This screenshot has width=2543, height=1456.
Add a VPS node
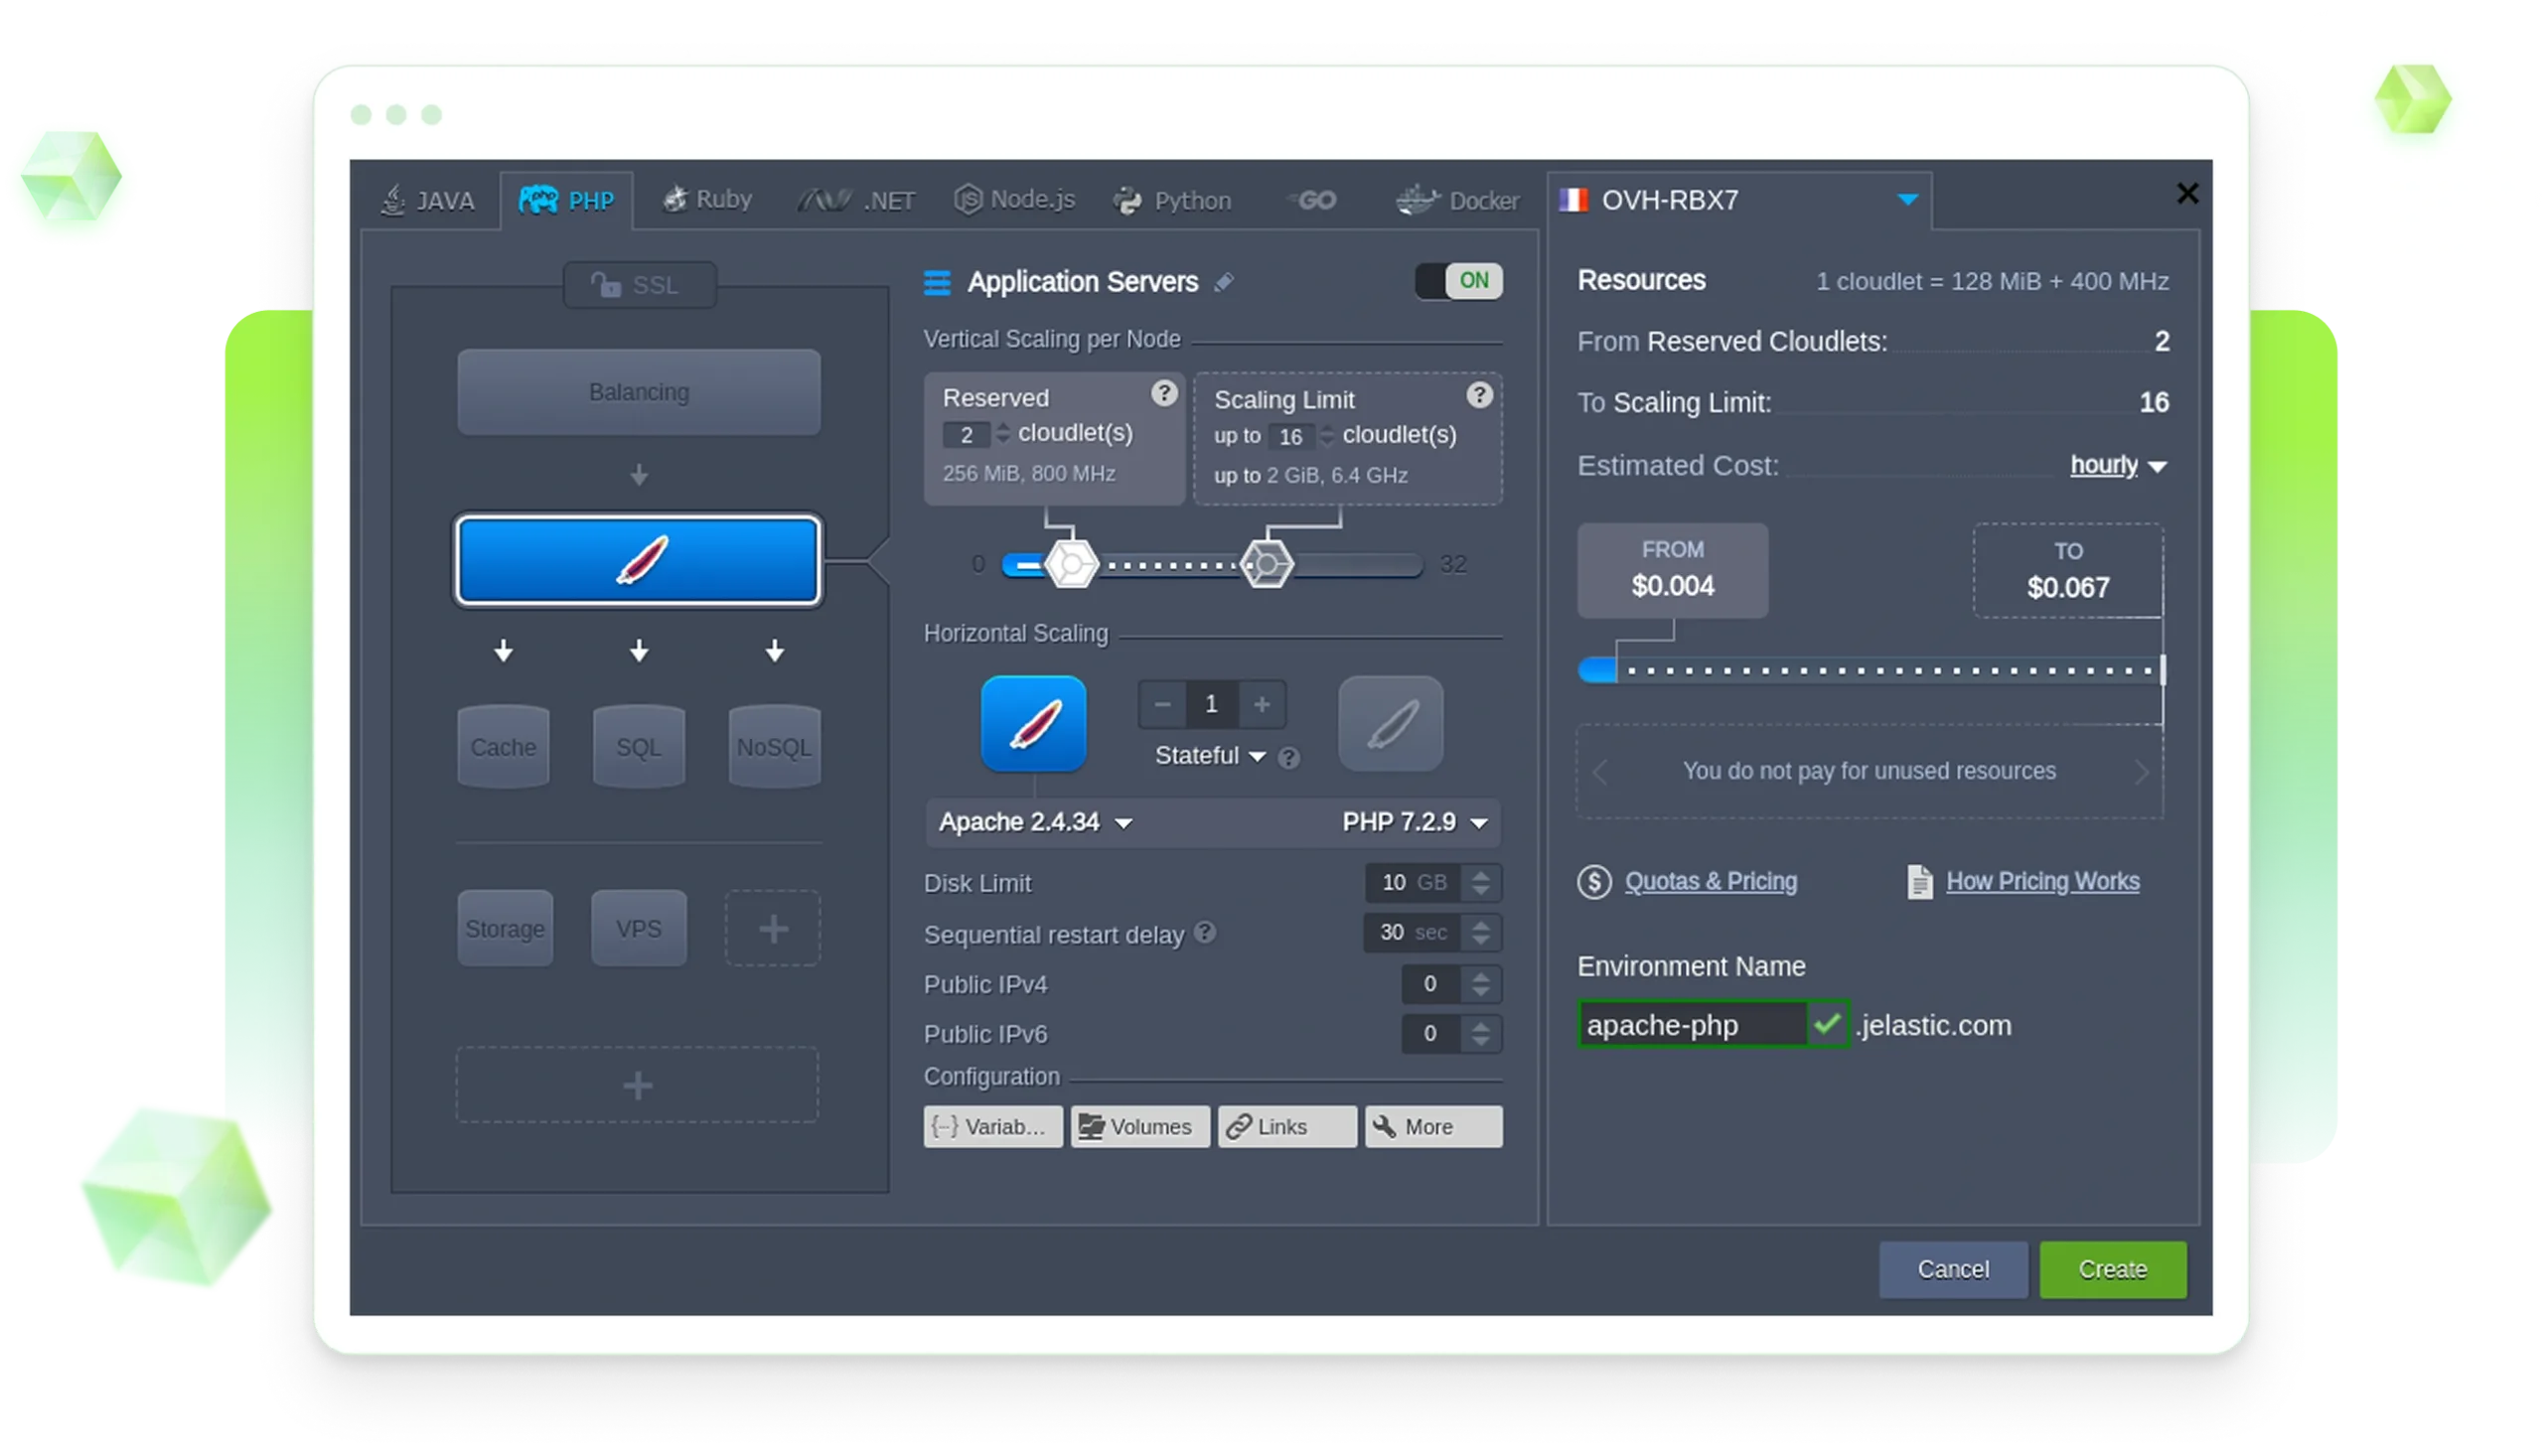pos(639,929)
